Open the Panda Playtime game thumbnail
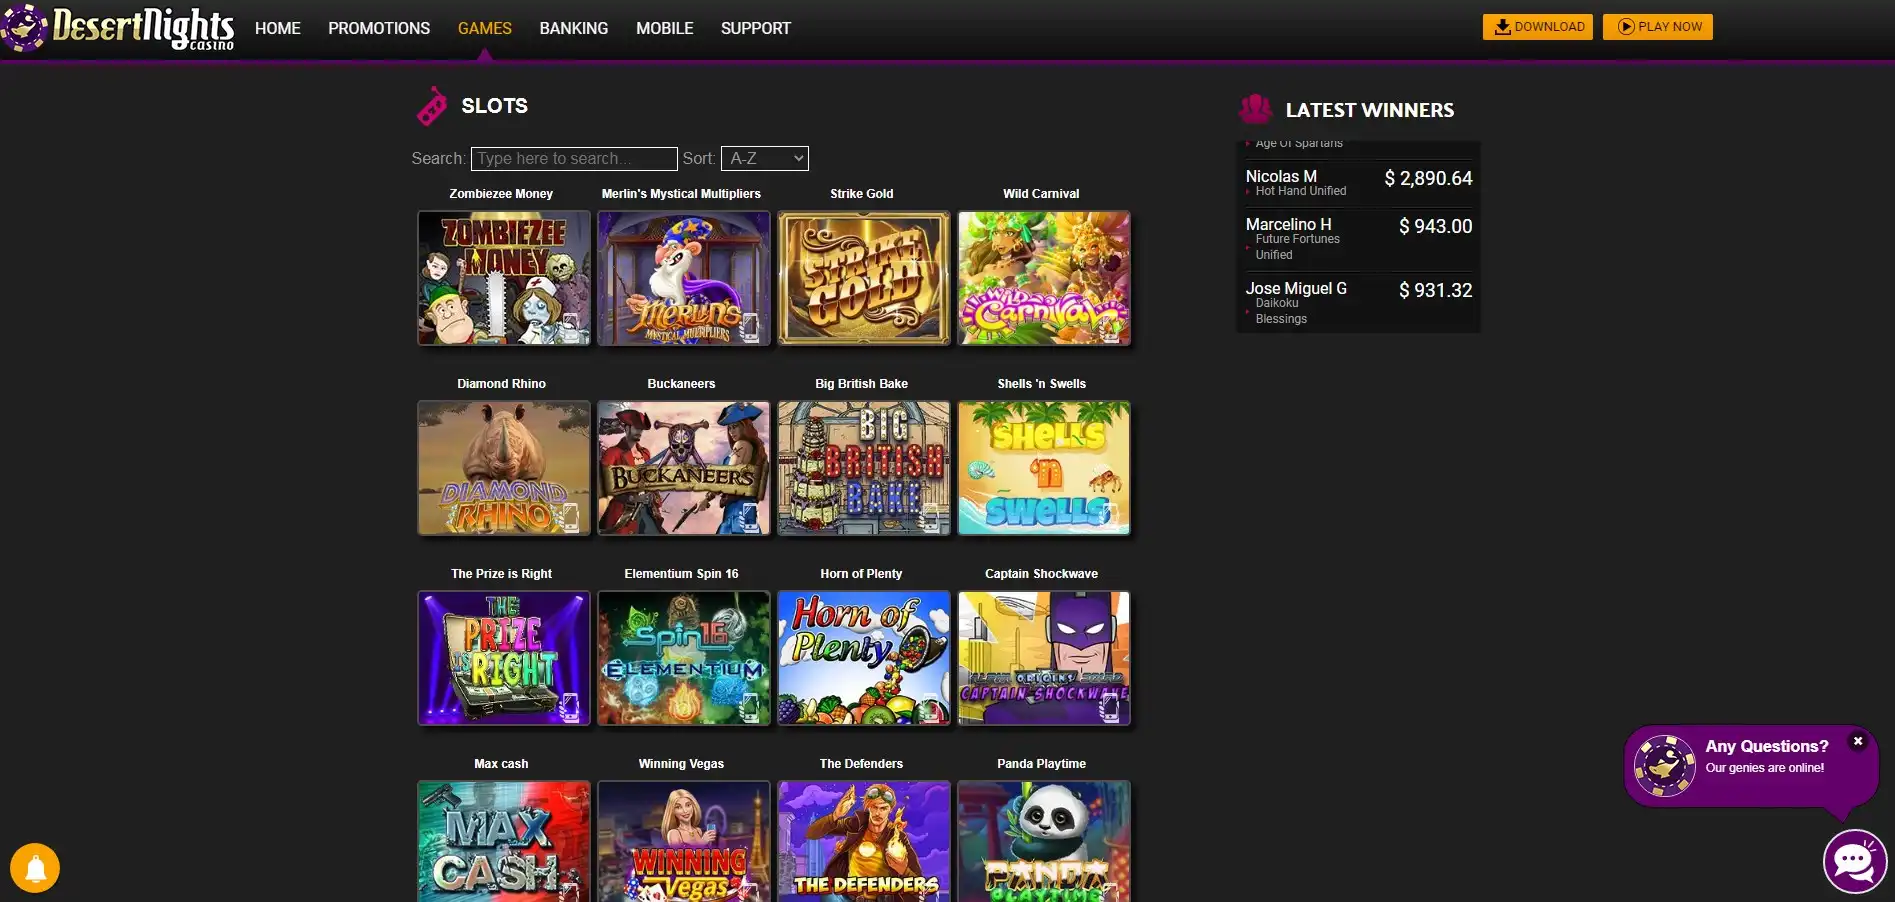Image resolution: width=1895 pixels, height=902 pixels. click(1044, 841)
